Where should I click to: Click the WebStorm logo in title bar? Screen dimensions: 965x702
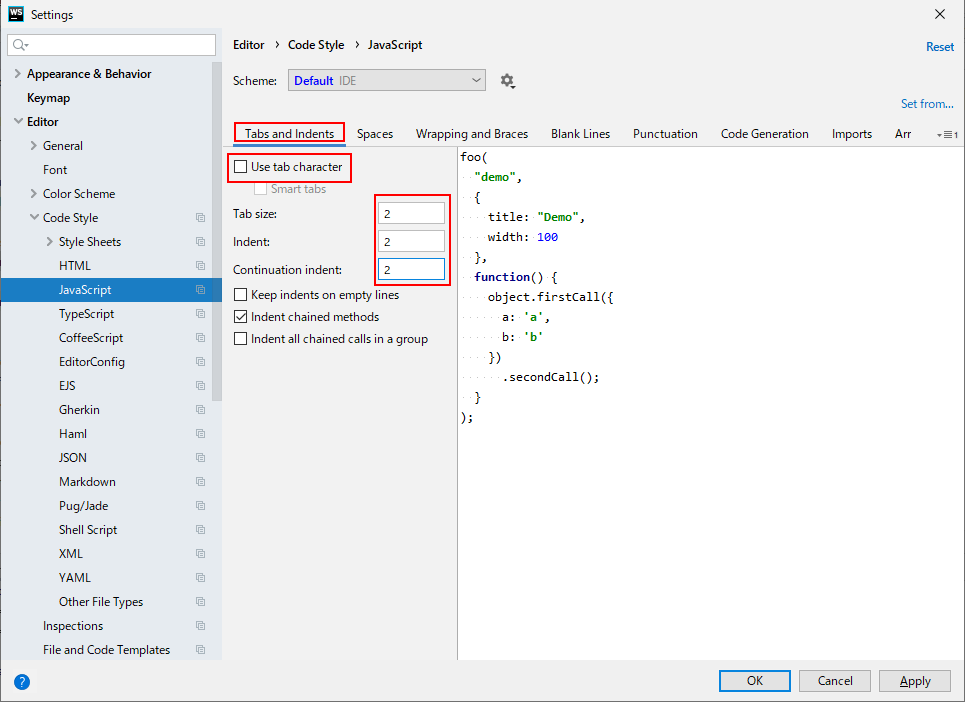16,14
